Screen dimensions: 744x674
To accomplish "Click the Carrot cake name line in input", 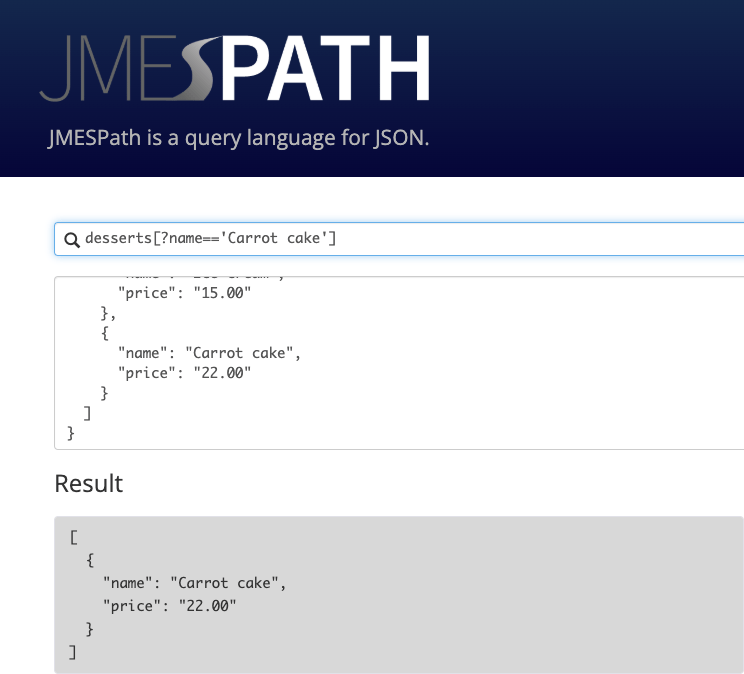I will pos(209,353).
